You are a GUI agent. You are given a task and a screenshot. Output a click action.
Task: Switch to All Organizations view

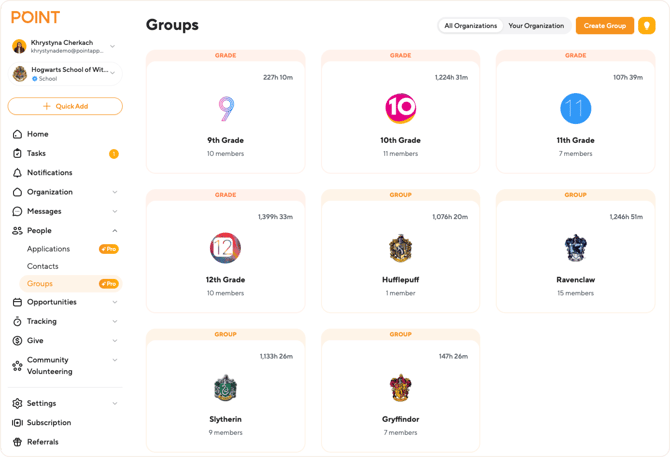point(470,26)
